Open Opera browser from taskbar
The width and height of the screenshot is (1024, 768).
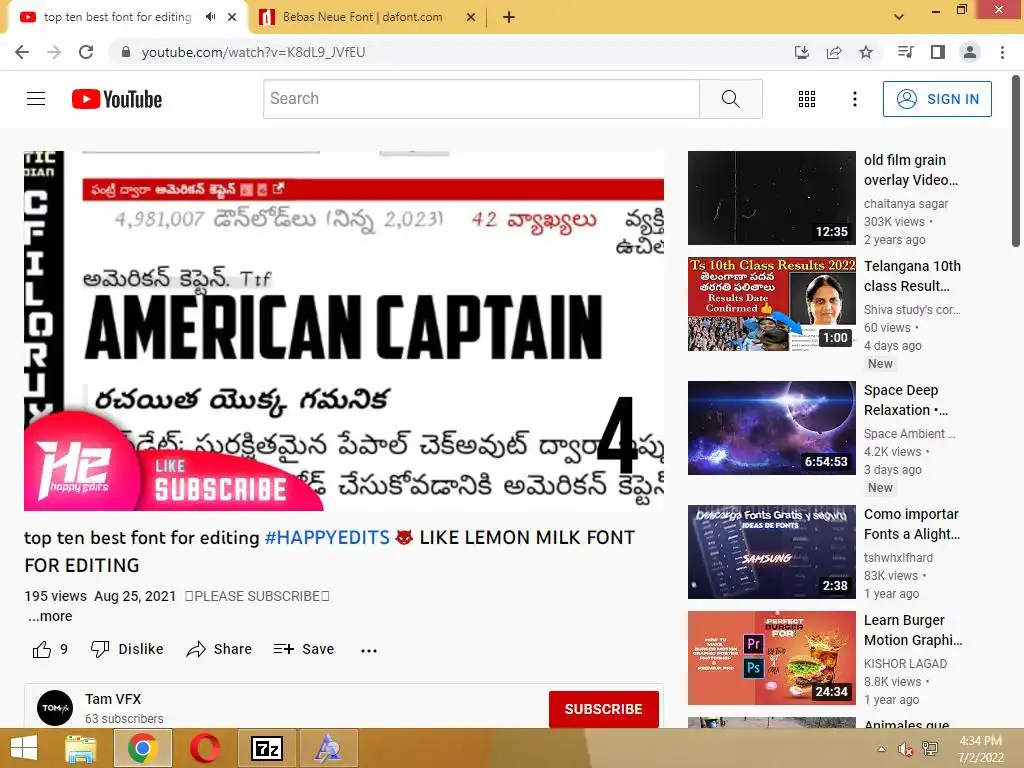204,748
